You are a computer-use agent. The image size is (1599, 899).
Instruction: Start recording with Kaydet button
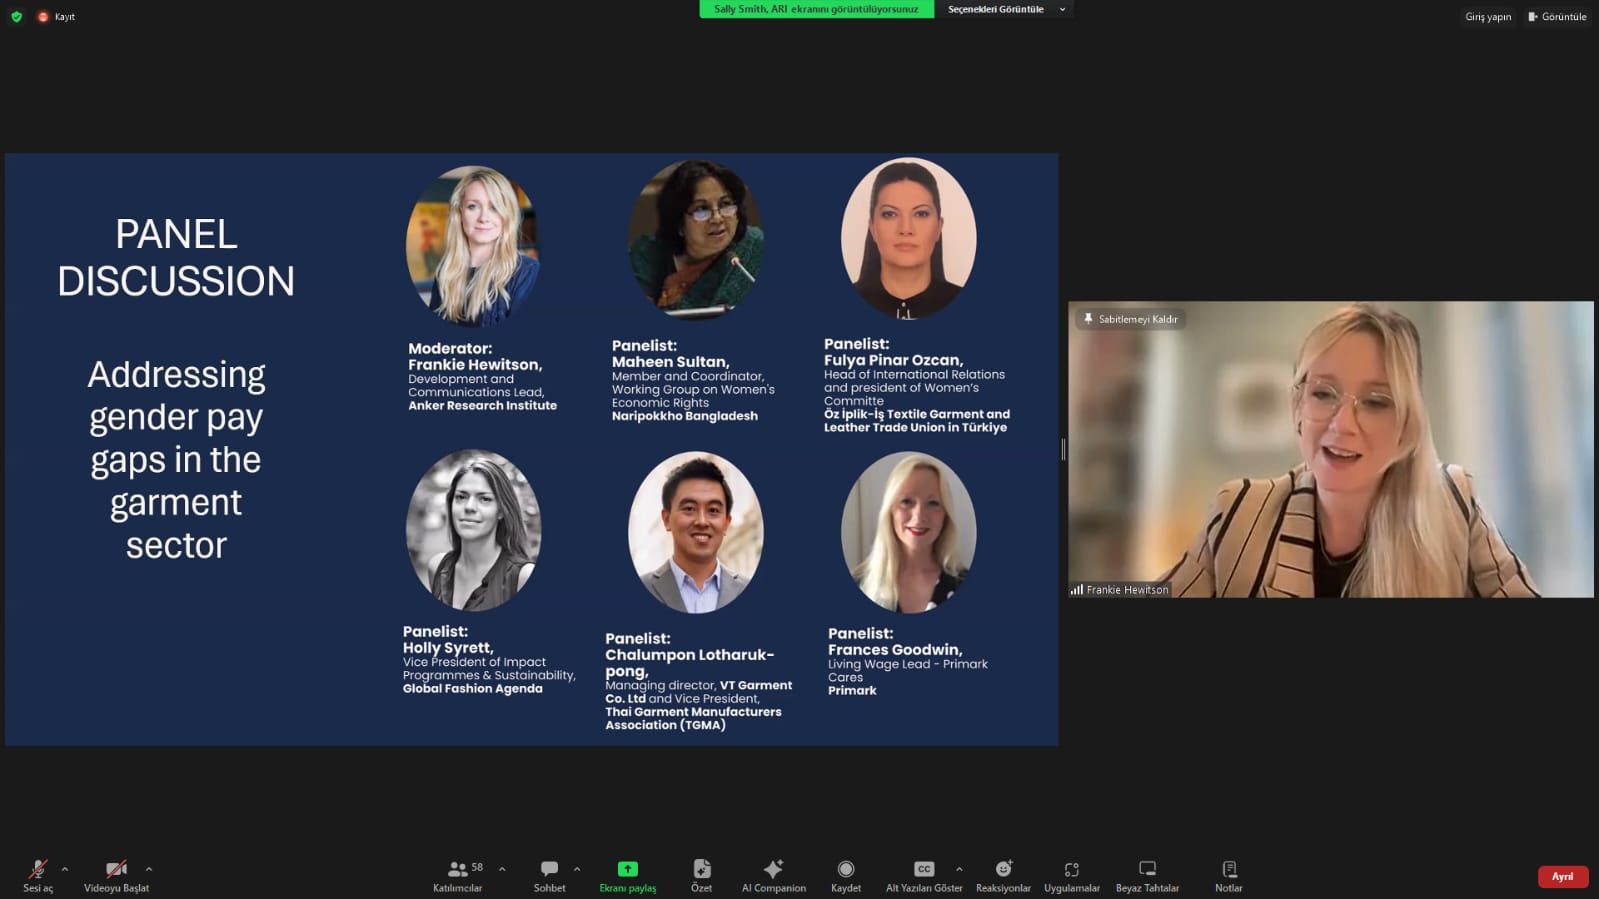click(846, 876)
